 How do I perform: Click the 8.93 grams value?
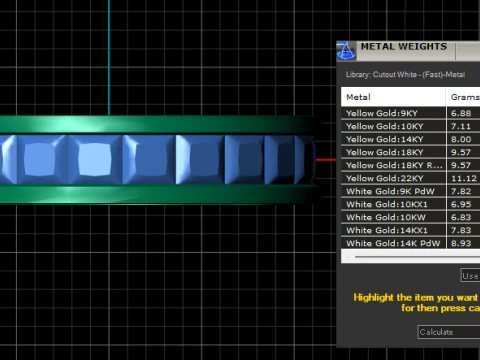coord(461,243)
